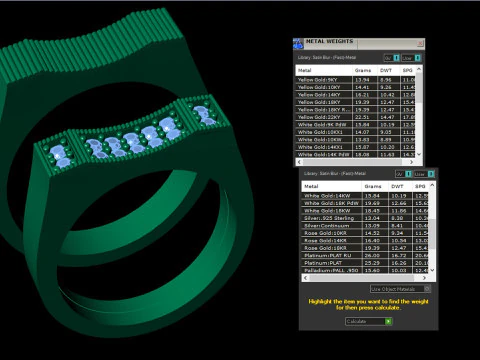480x360 pixels.
Task: Click the Grams header in the Rose Gold list
Action: 375,186
